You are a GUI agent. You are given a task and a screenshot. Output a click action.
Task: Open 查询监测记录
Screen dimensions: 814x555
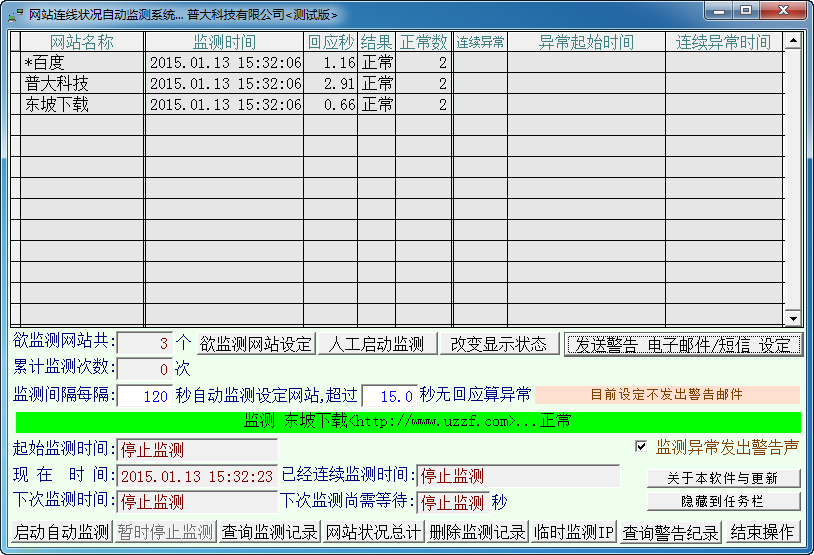(269, 532)
